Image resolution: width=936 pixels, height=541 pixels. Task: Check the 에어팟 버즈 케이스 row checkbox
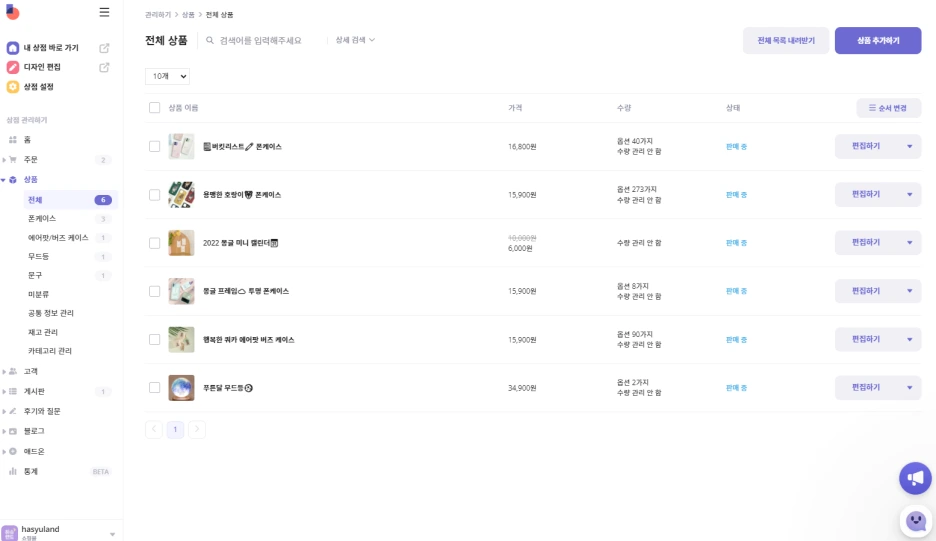(x=155, y=340)
